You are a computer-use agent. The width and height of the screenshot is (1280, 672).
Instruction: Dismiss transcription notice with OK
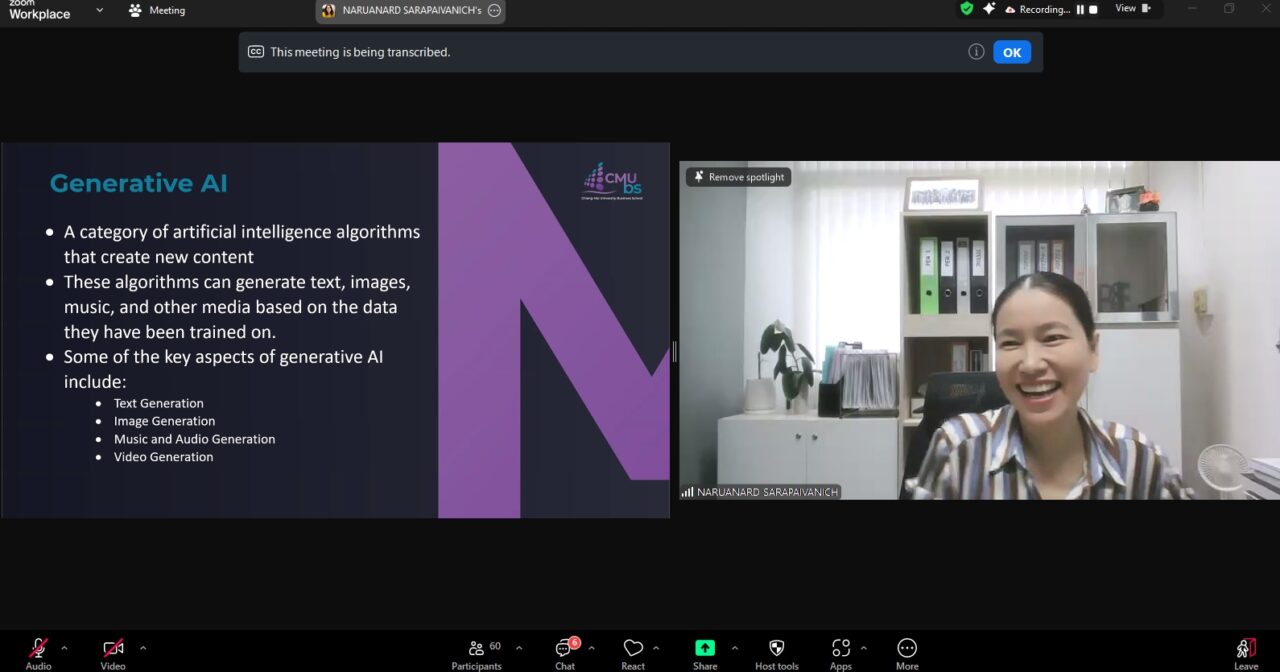1012,52
